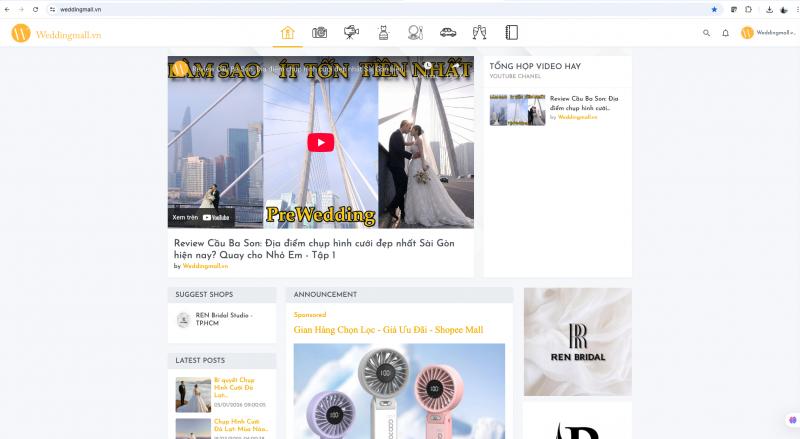Open REN Bridal Studio - TP.HCM shop link

pyautogui.click(x=224, y=319)
